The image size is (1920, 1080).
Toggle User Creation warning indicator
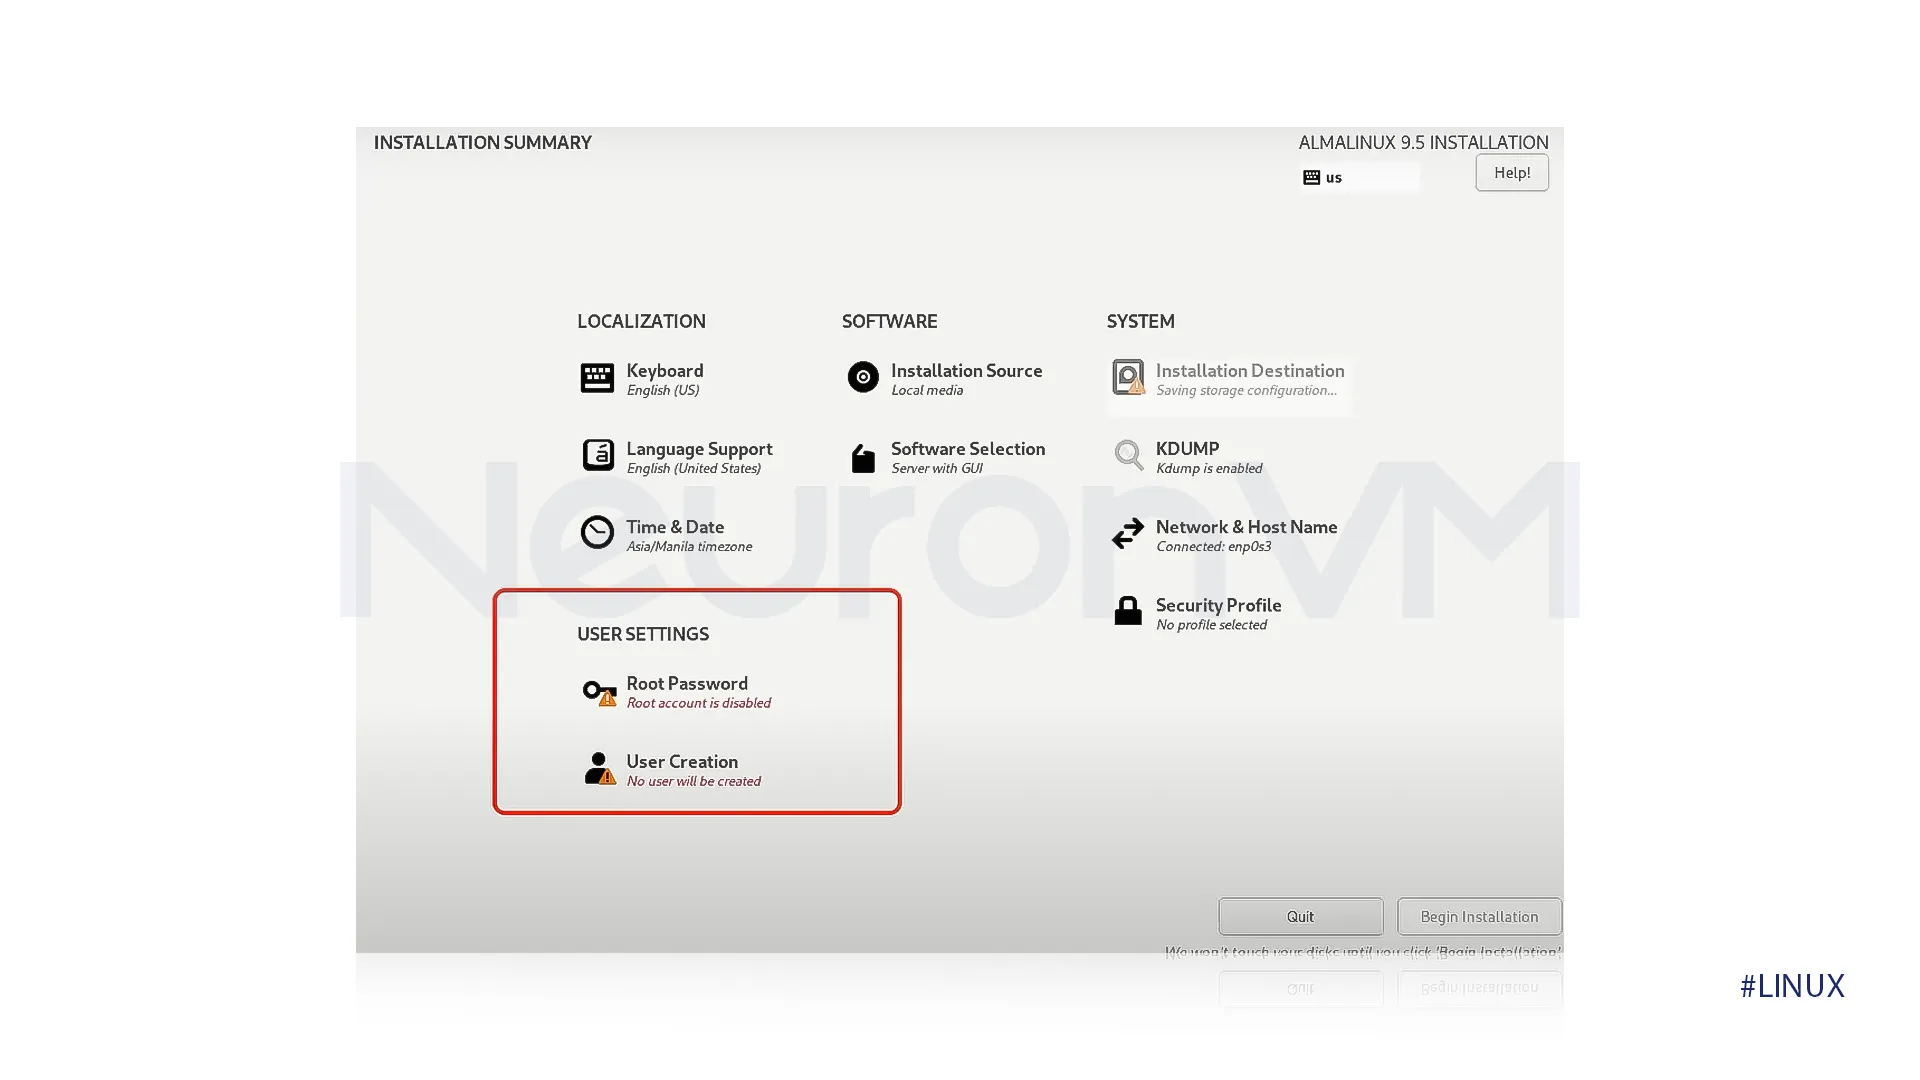tap(612, 779)
